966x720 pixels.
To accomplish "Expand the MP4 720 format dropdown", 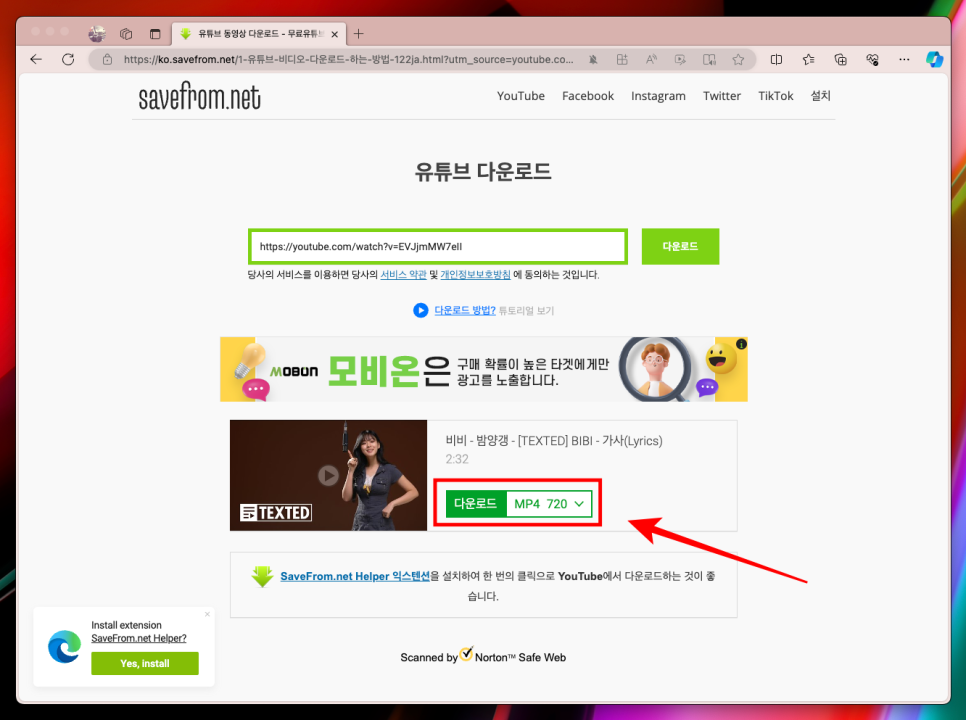I will click(549, 504).
